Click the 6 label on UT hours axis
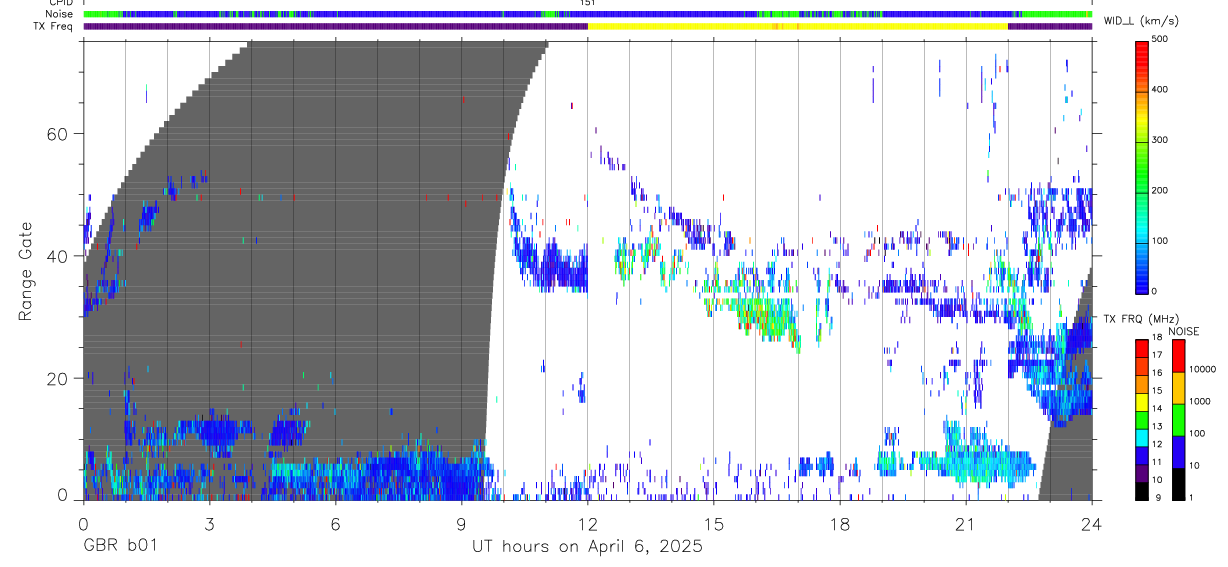Viewport: 1228px width, 567px height. point(335,524)
